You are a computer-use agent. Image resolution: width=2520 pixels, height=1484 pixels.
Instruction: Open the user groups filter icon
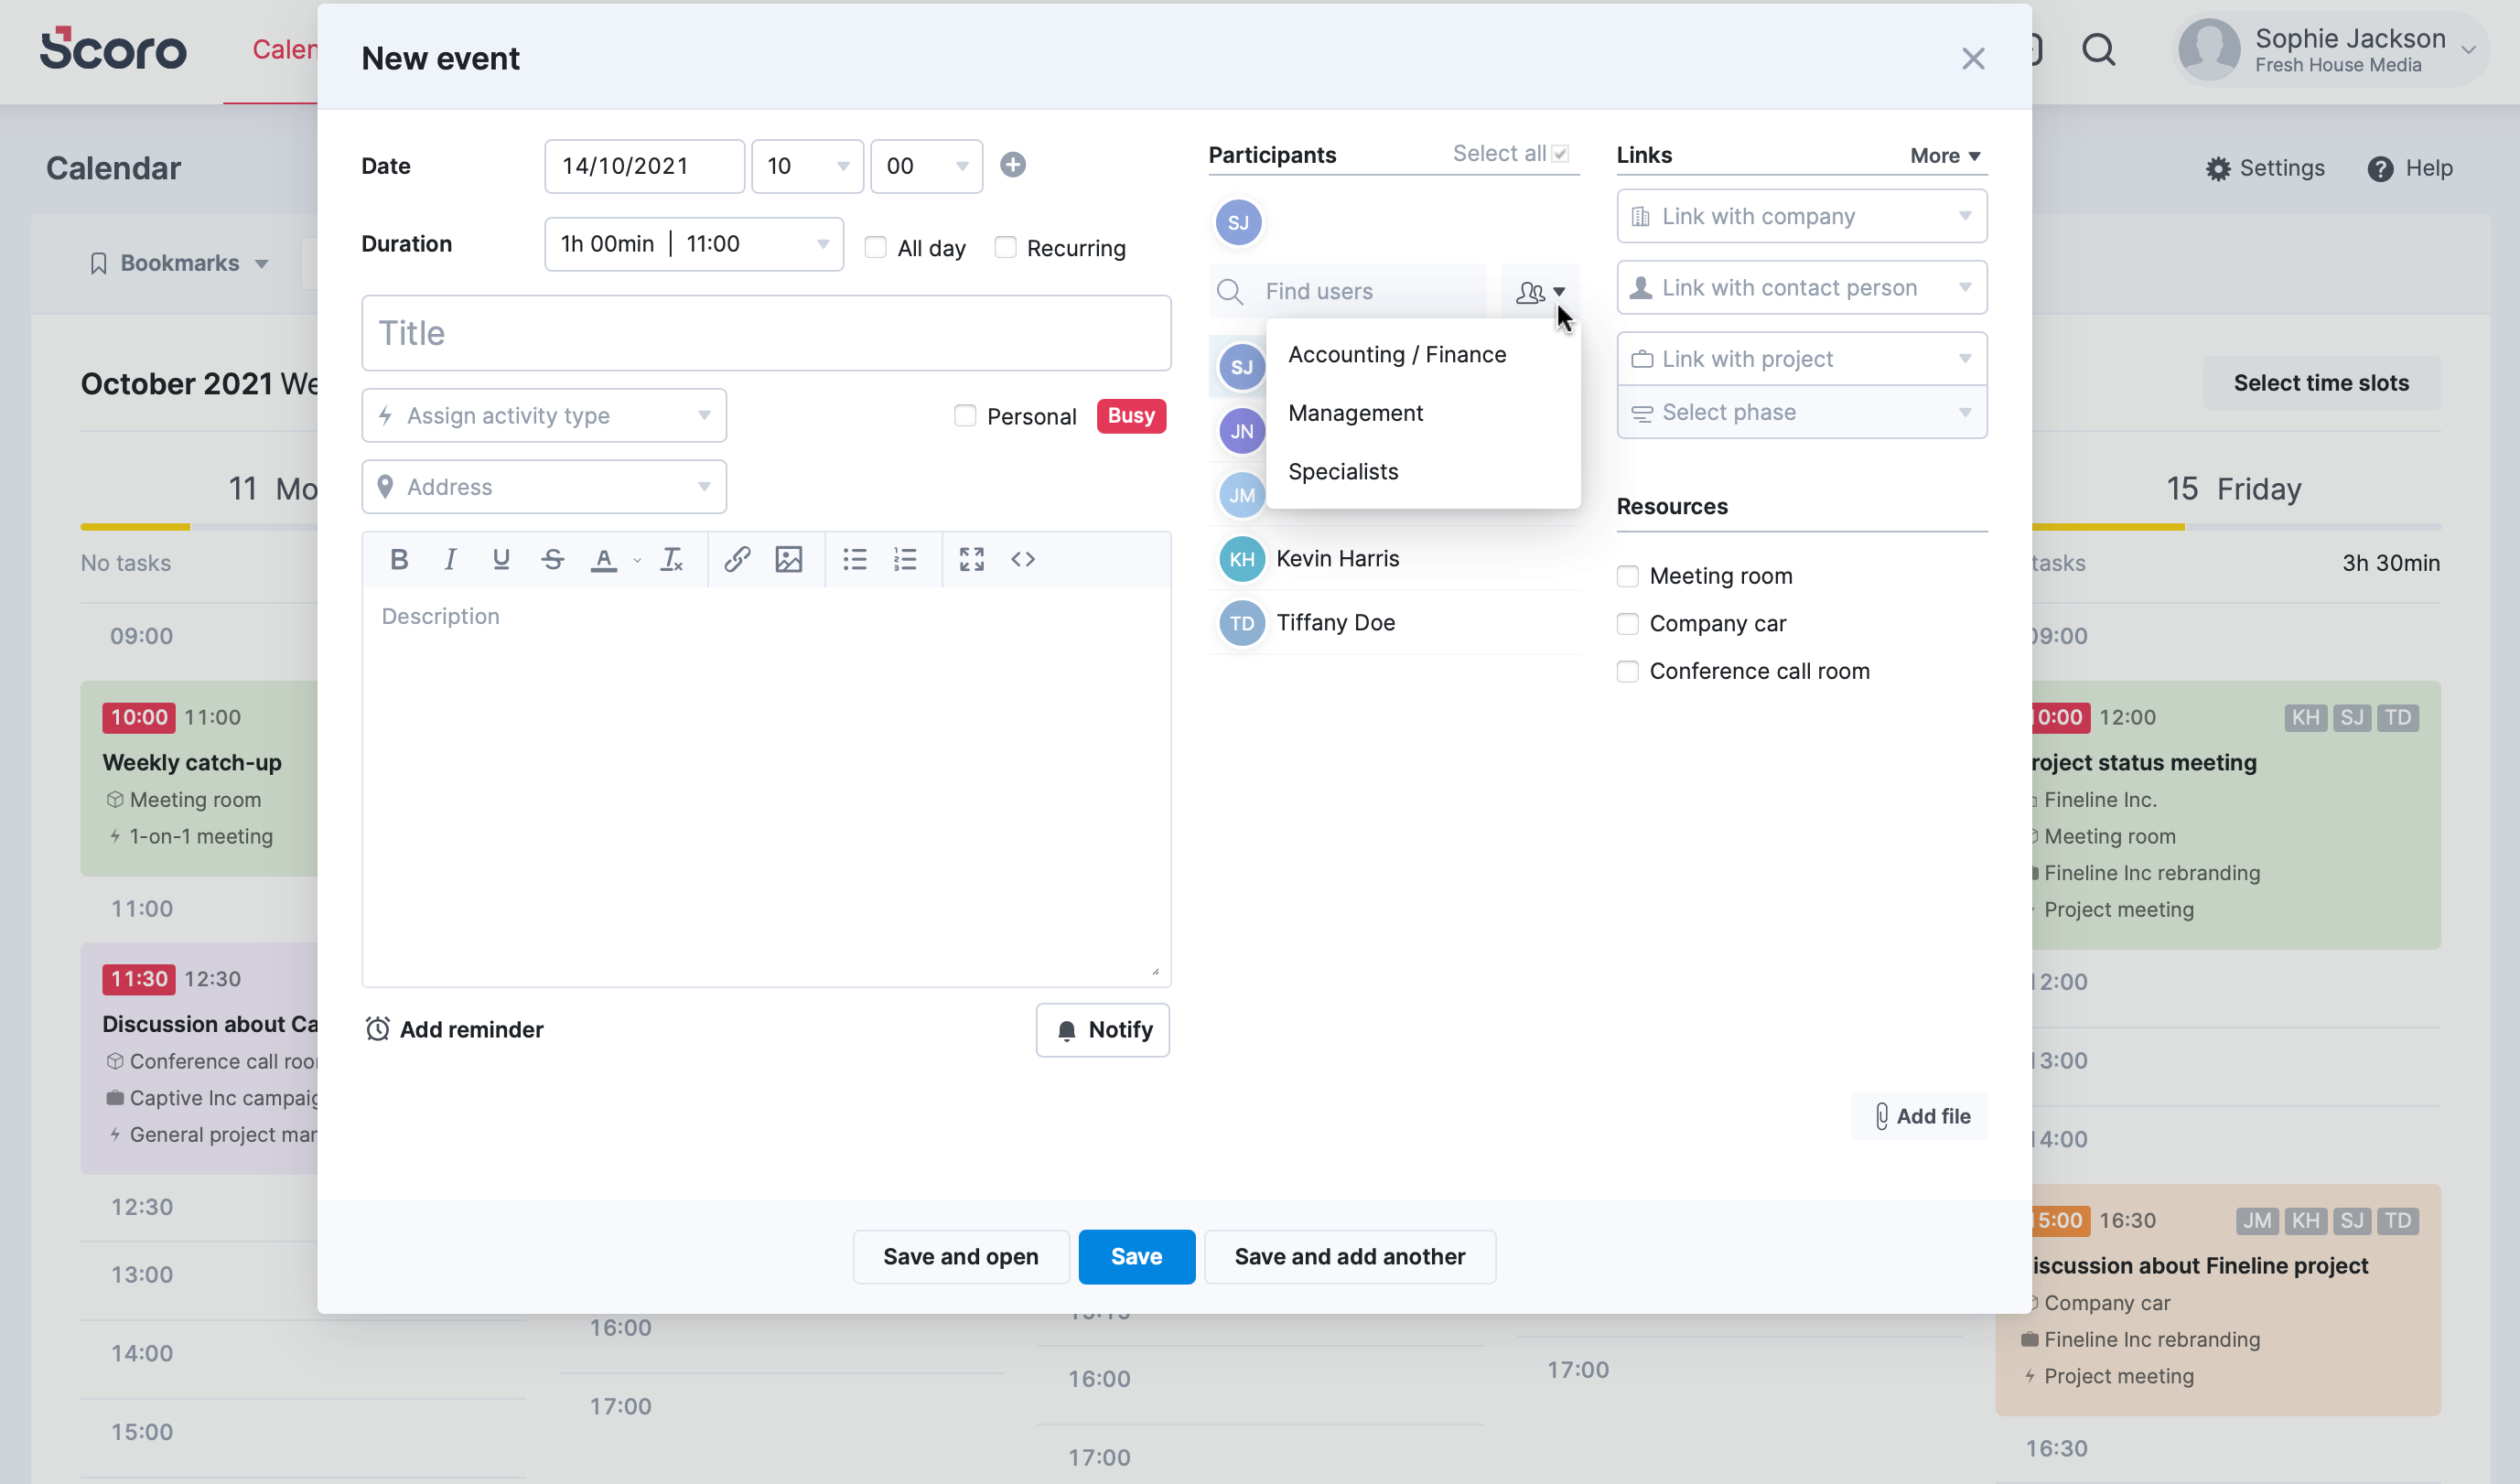1540,292
